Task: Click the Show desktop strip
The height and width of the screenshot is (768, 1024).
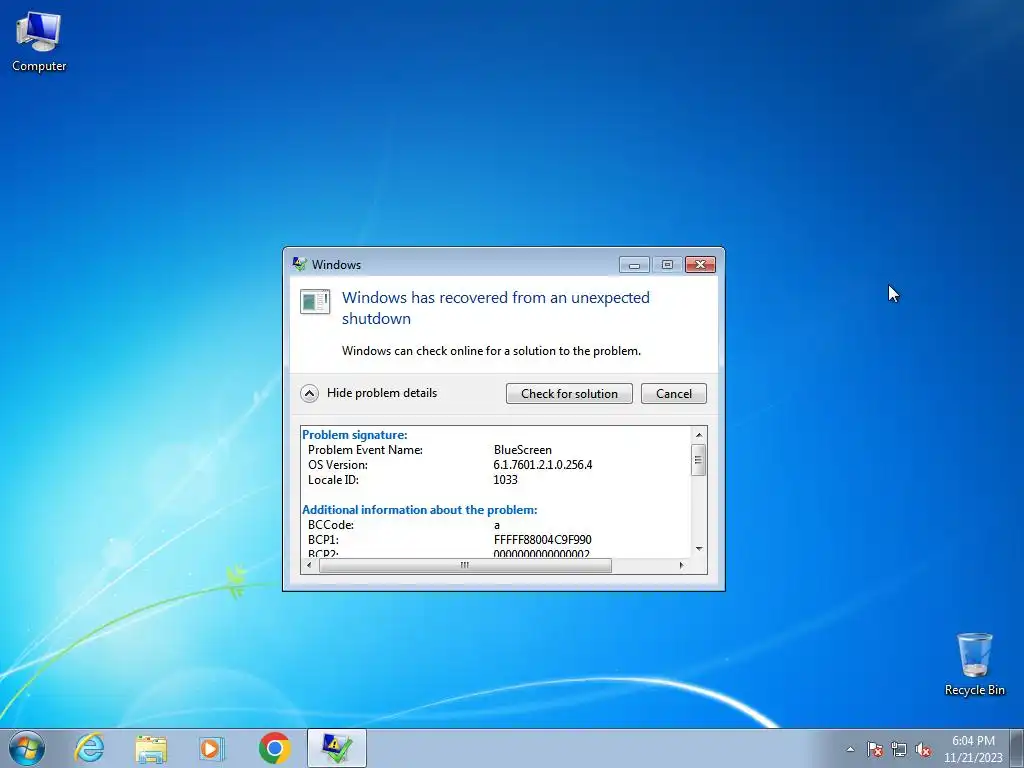Action: tap(1017, 748)
